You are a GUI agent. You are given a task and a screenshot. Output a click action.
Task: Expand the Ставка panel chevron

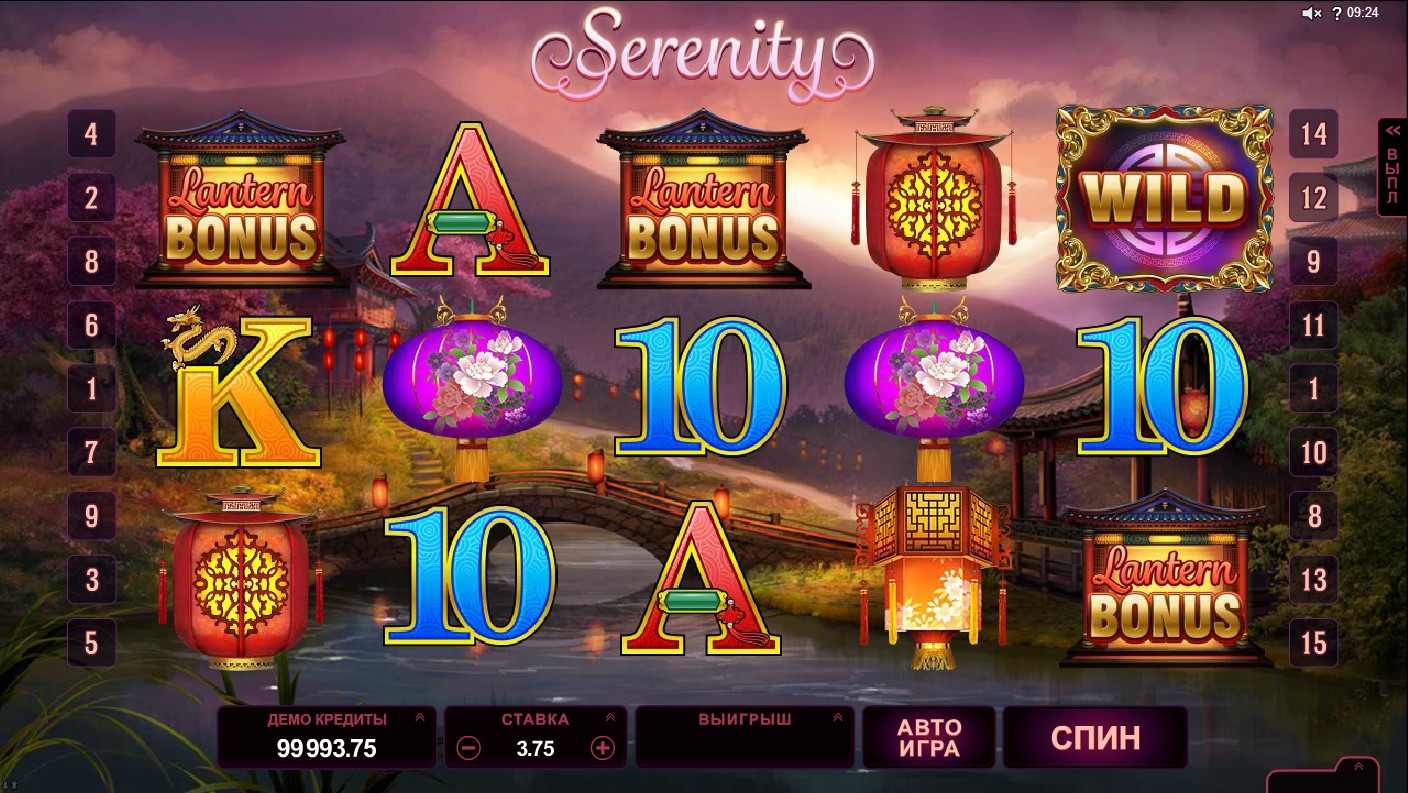pyautogui.click(x=610, y=717)
